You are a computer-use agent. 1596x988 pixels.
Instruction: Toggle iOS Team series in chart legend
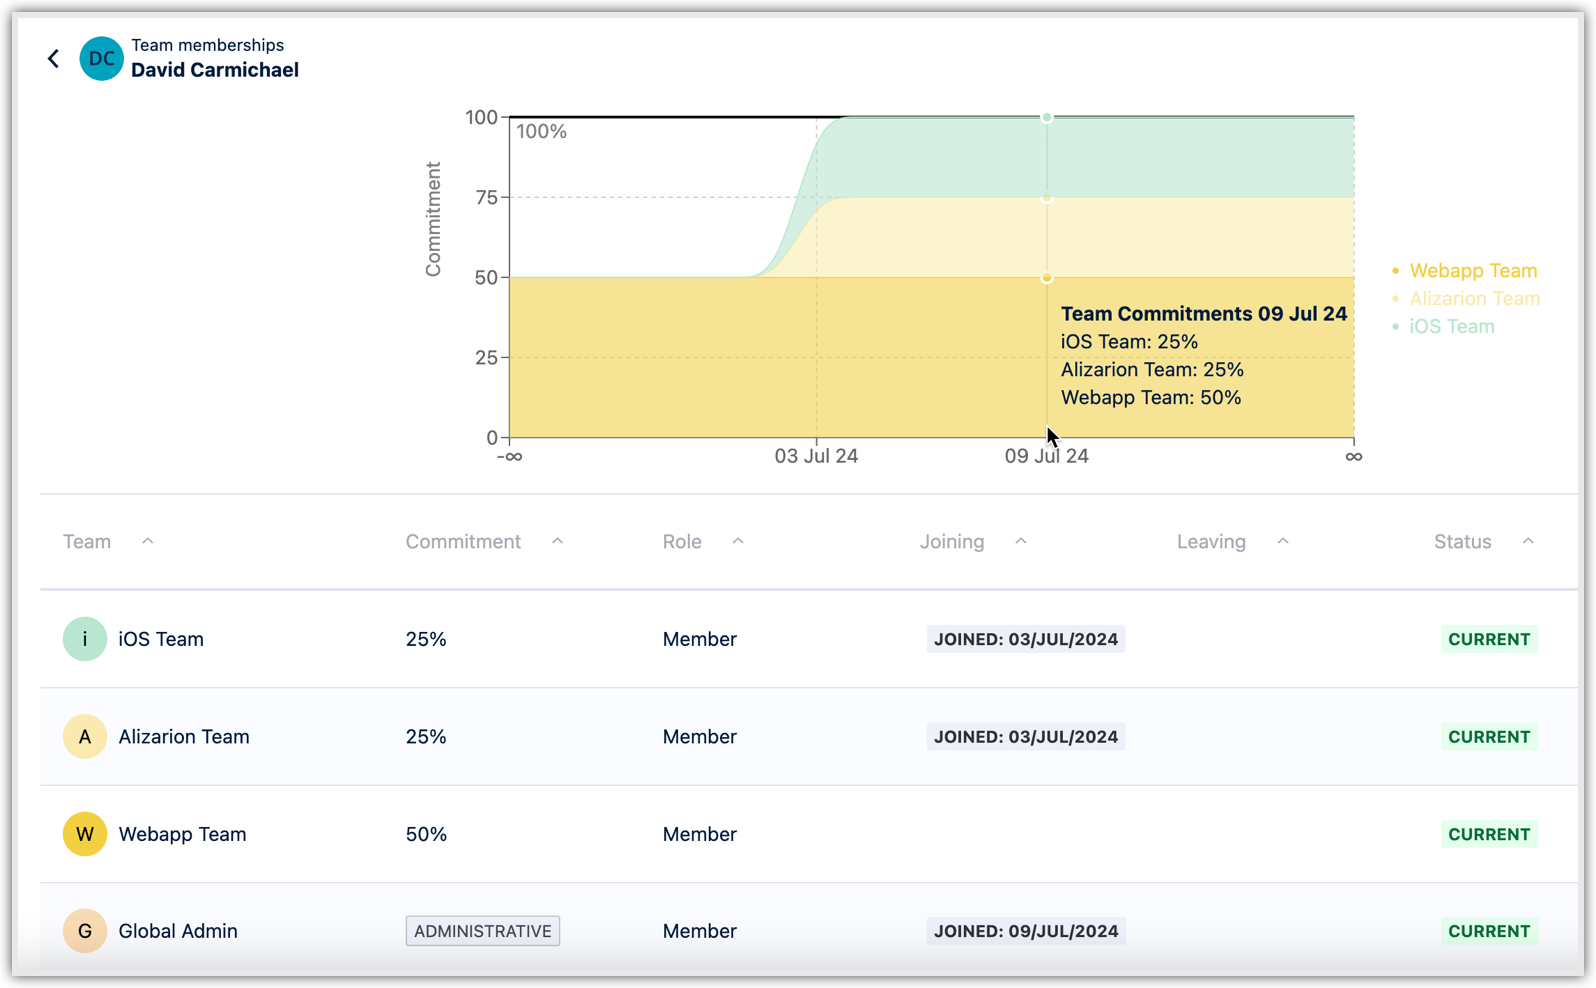point(1451,327)
